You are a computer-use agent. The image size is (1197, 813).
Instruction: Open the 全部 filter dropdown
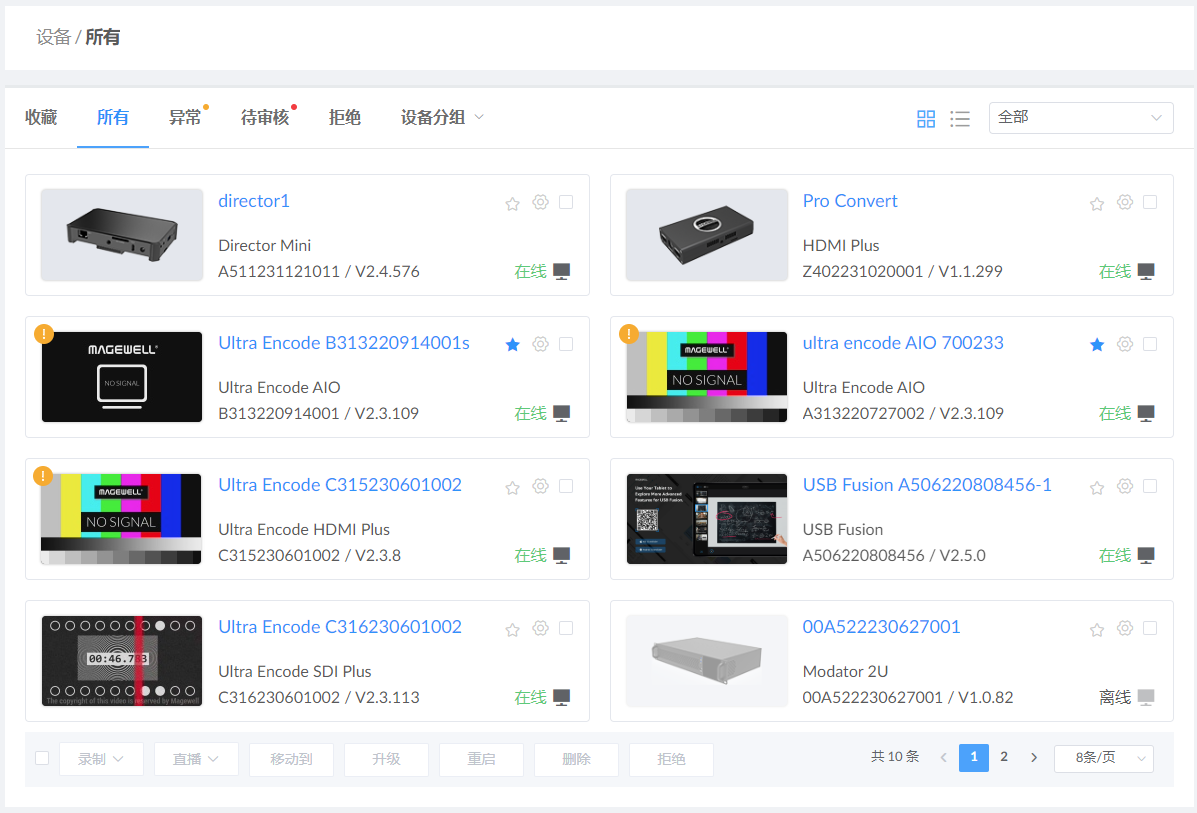click(x=1081, y=118)
